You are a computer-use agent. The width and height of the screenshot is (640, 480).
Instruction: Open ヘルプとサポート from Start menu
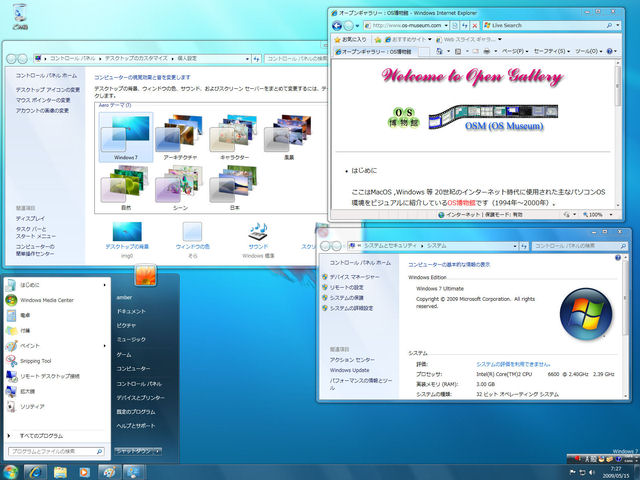tap(136, 426)
